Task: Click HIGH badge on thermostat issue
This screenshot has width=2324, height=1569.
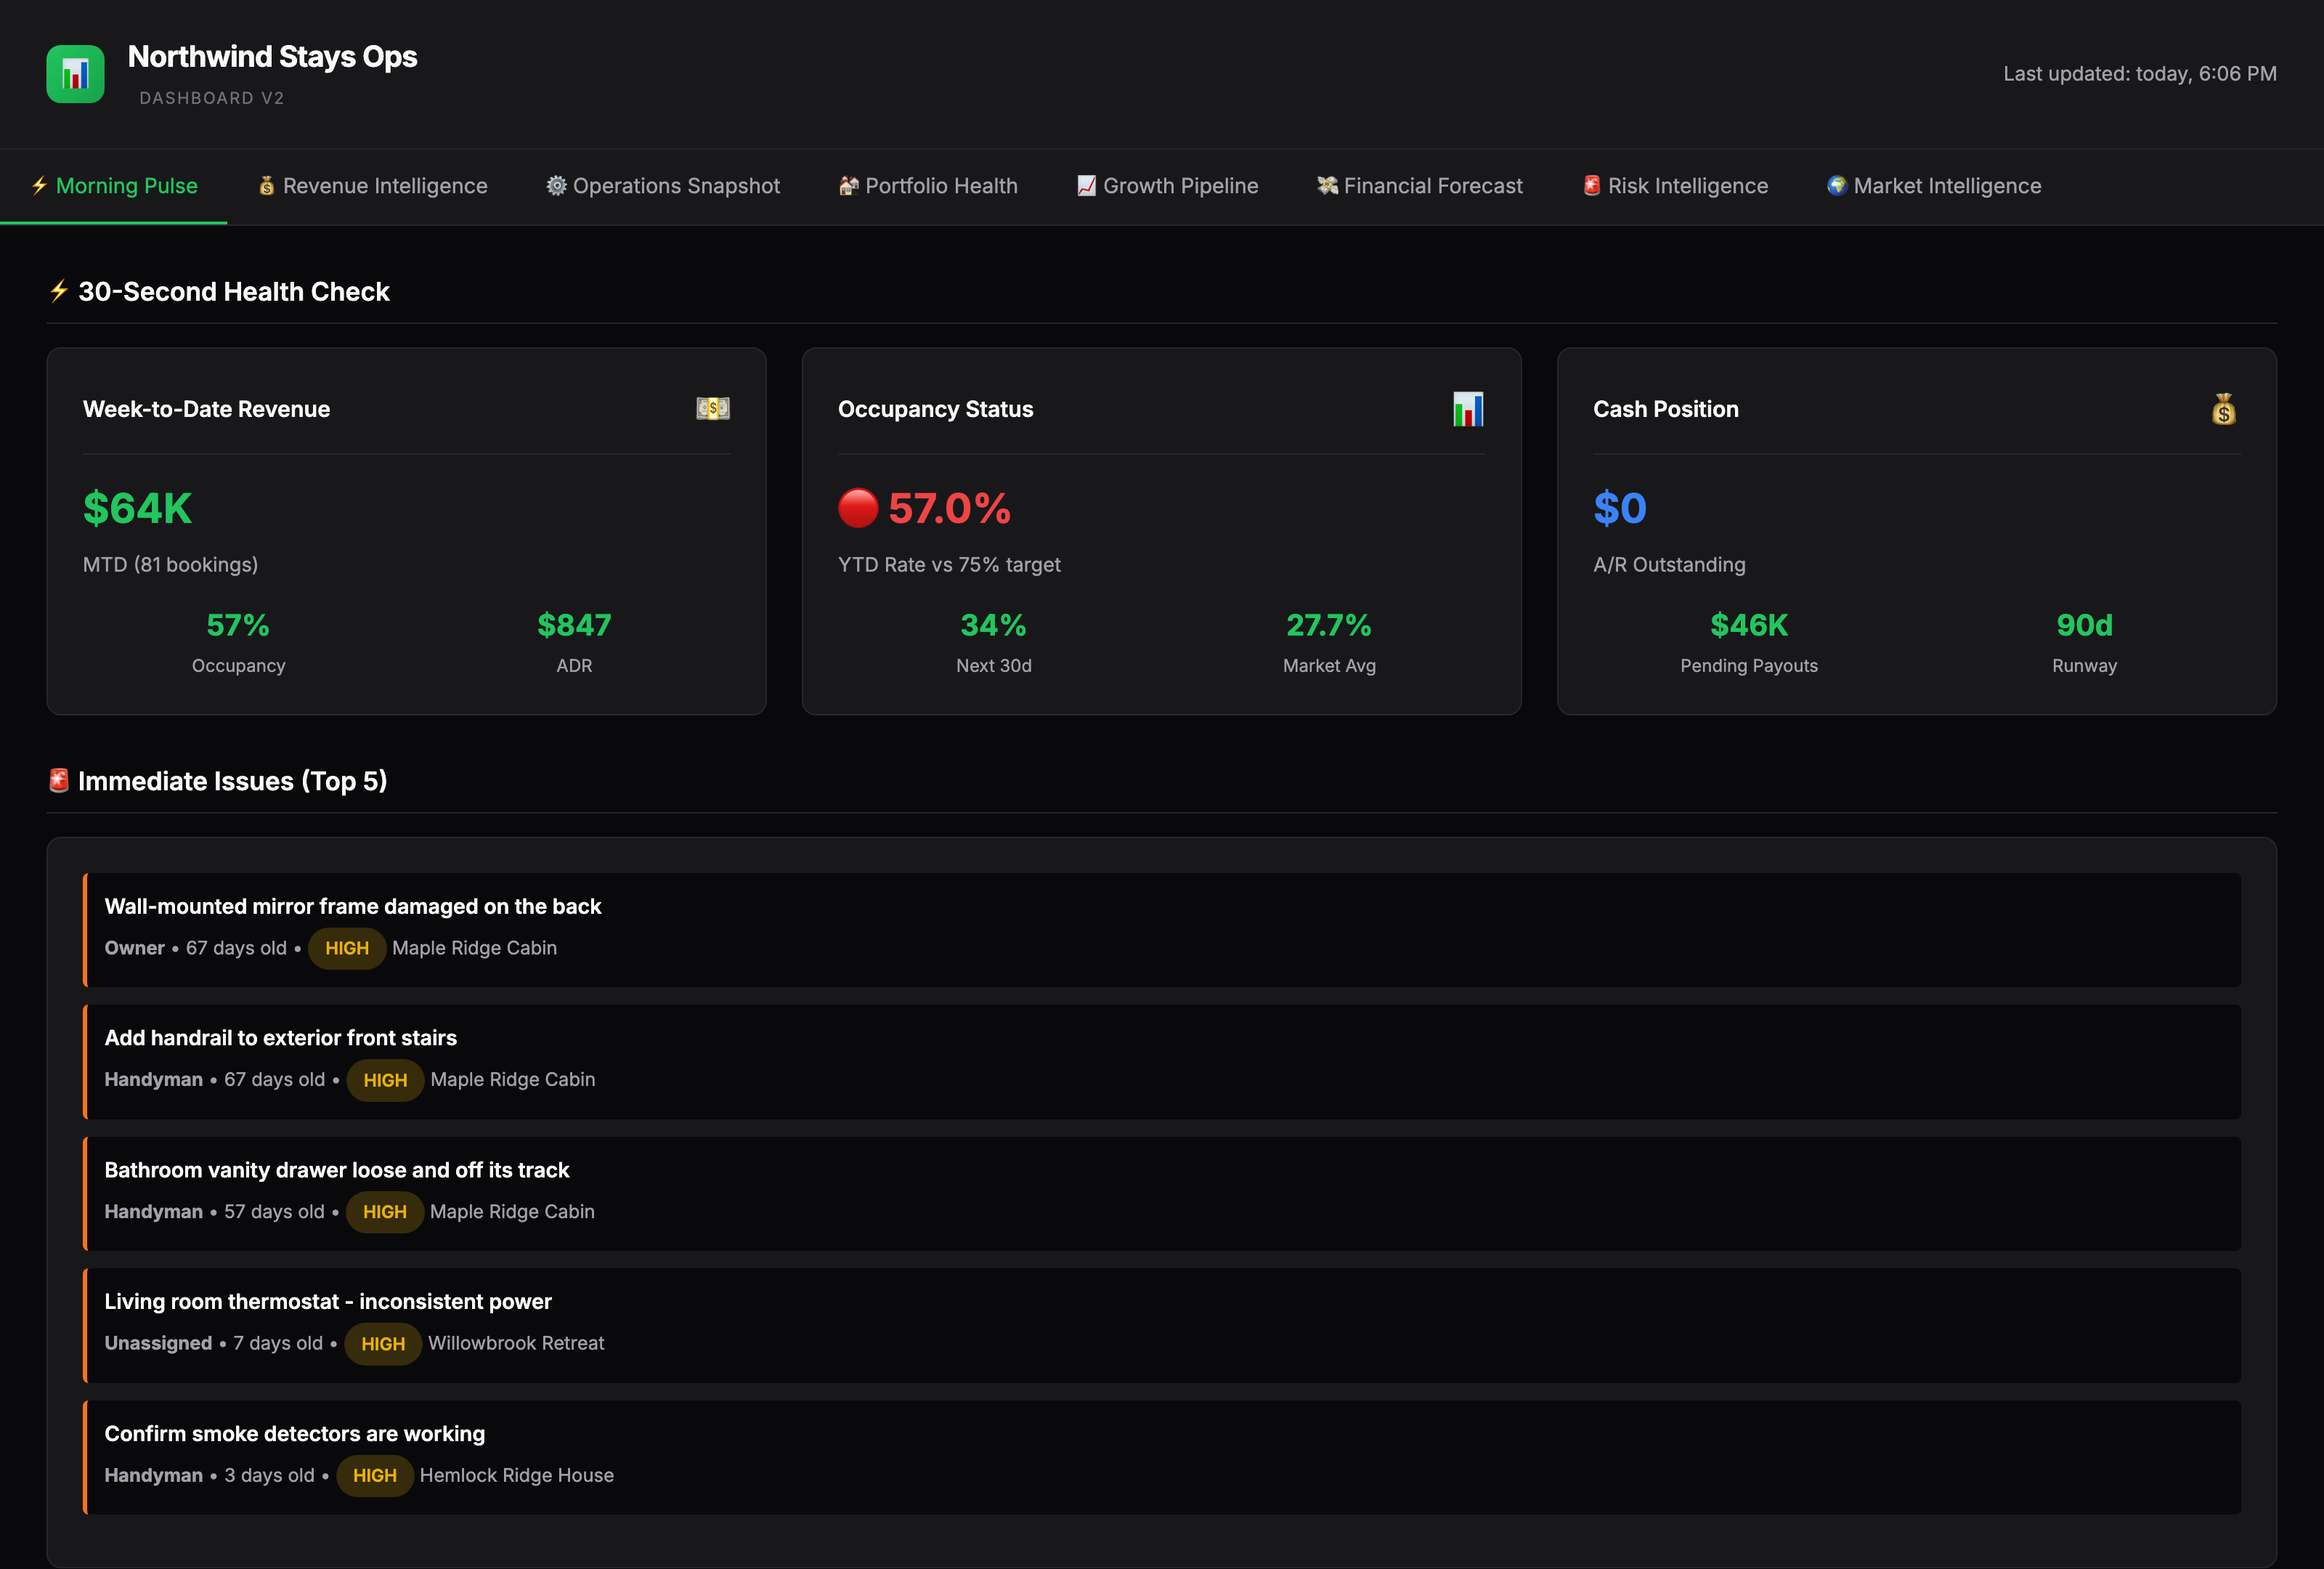Action: [383, 1344]
